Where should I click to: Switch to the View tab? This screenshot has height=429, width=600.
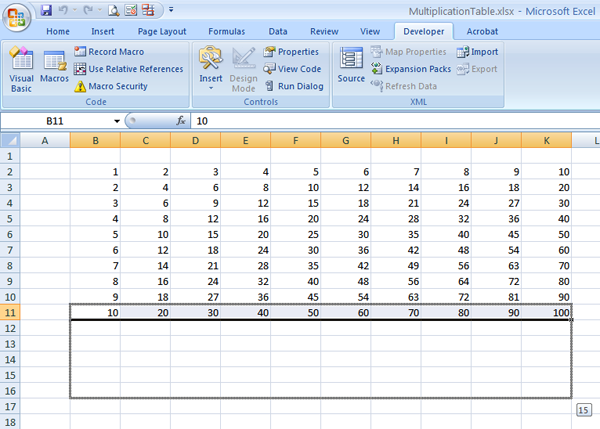370,31
